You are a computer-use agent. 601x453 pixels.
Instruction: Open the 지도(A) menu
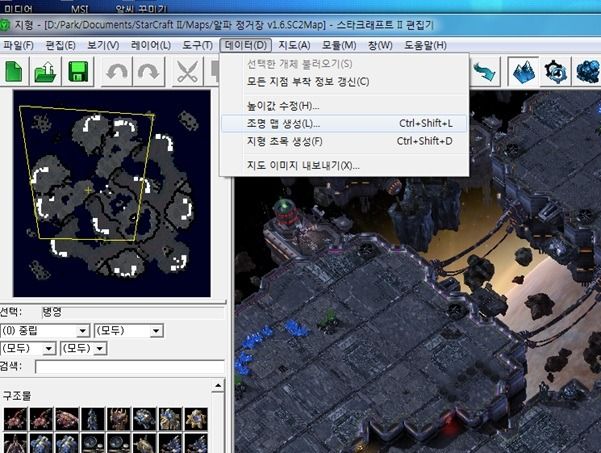[294, 45]
